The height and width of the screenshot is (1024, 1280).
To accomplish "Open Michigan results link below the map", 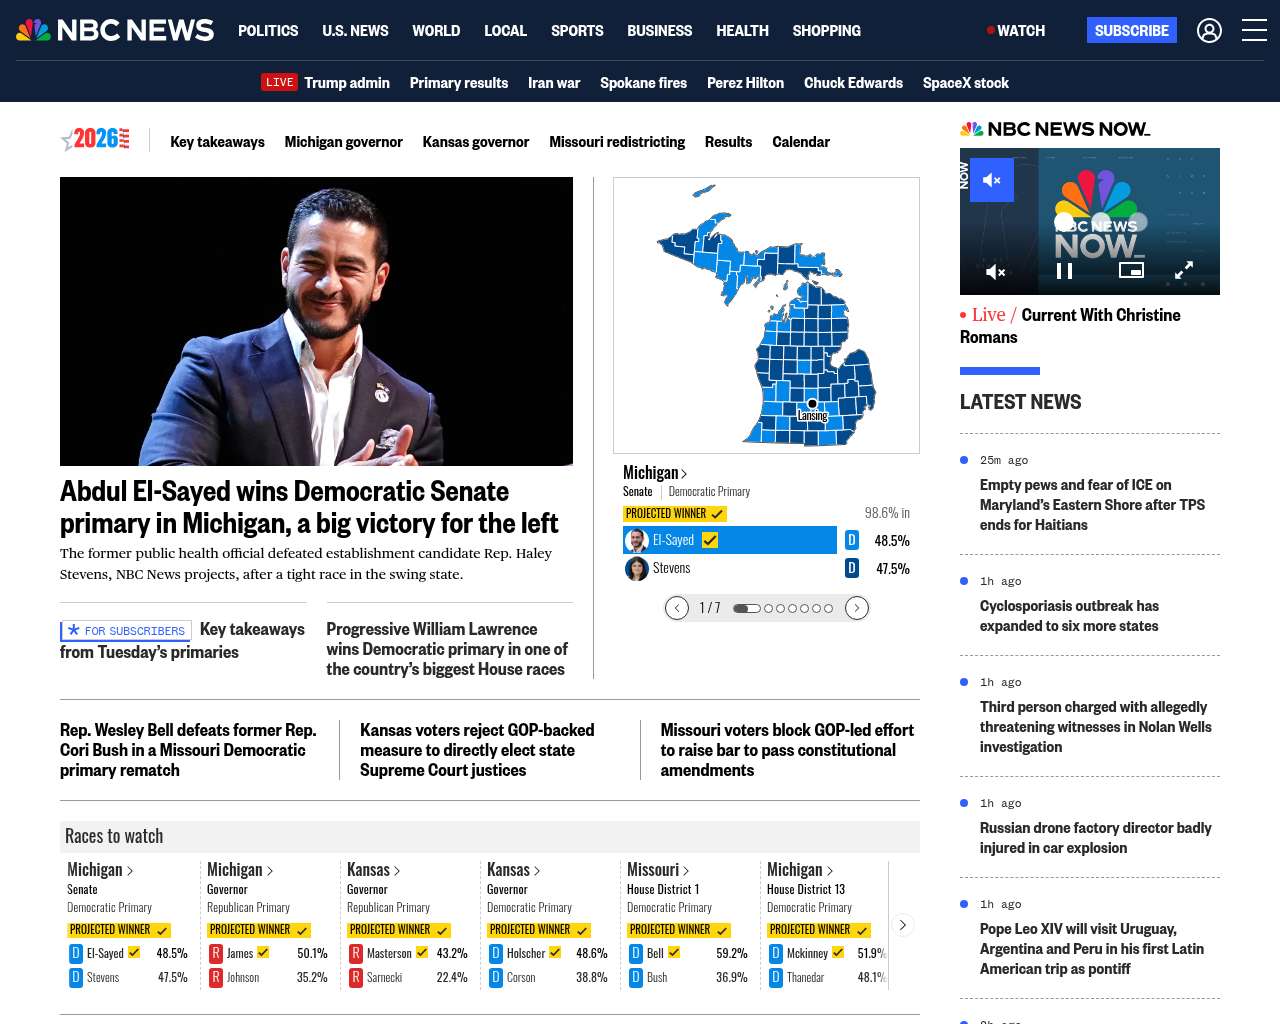I will coord(655,473).
